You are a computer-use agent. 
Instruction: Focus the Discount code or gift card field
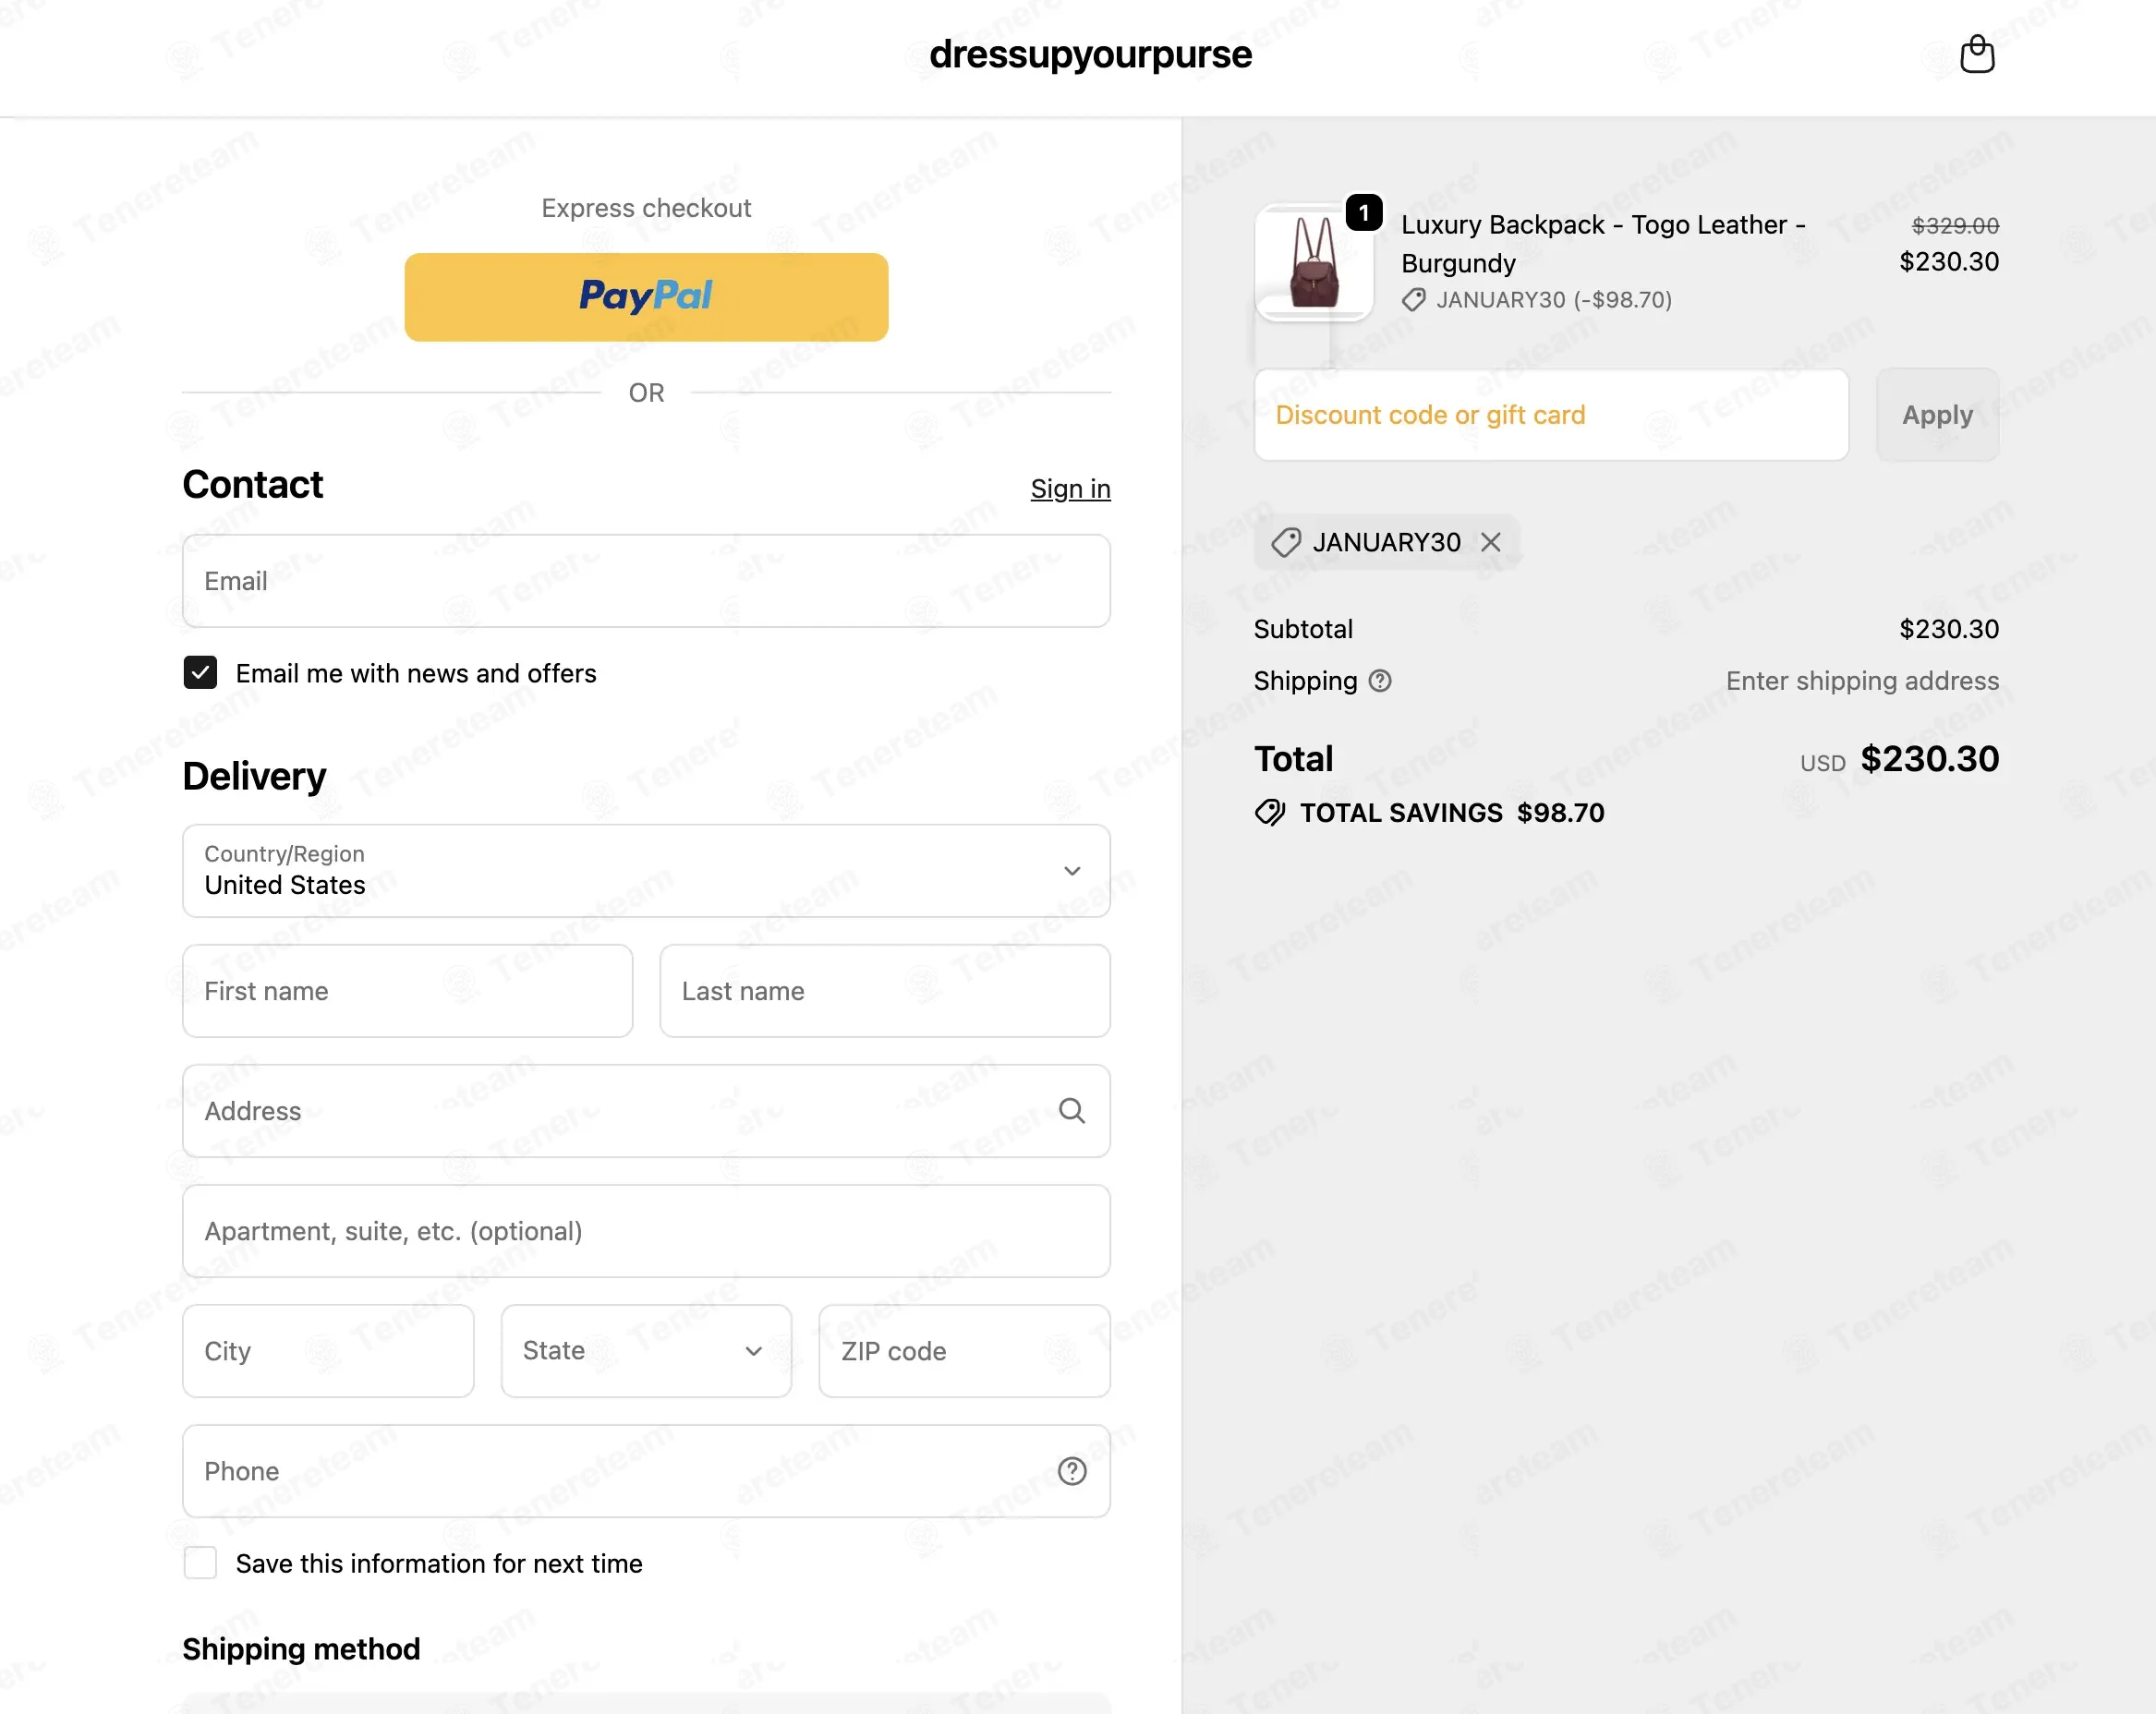1551,415
